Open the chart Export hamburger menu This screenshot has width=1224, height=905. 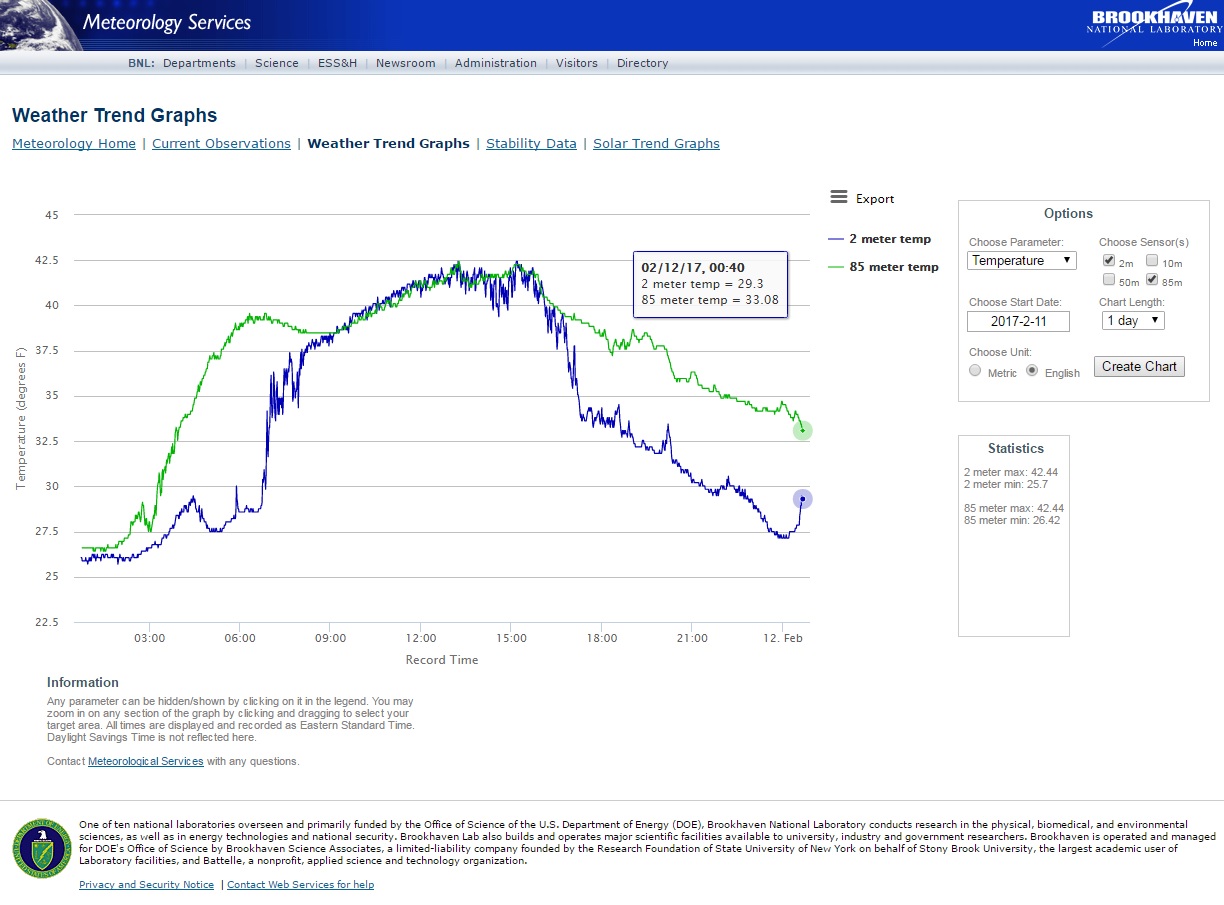(839, 198)
